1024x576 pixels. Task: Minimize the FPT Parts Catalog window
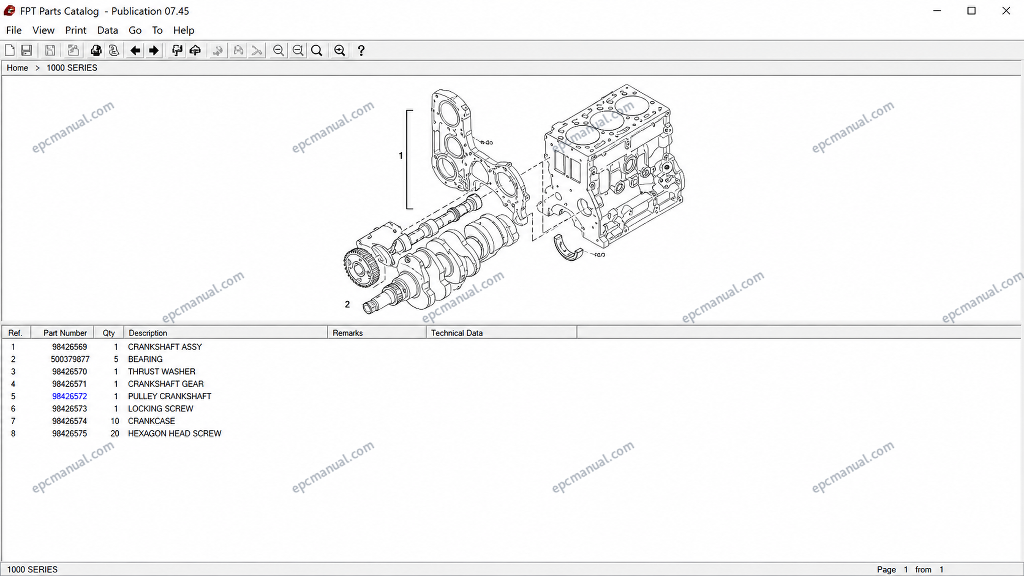(937, 10)
